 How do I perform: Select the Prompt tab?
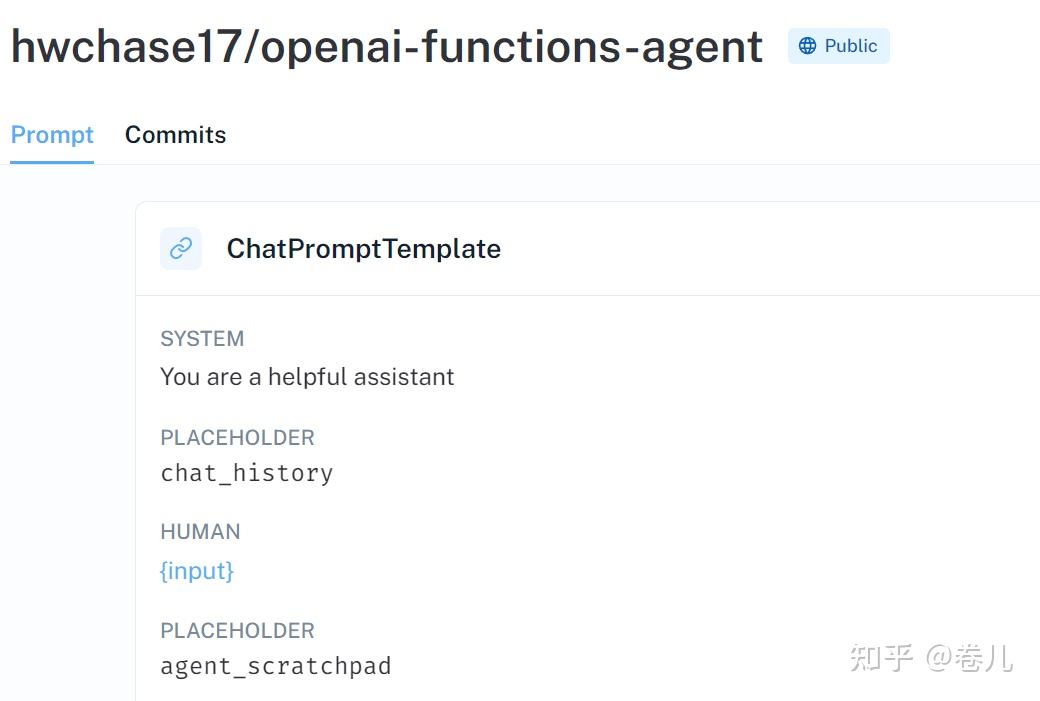(x=52, y=135)
